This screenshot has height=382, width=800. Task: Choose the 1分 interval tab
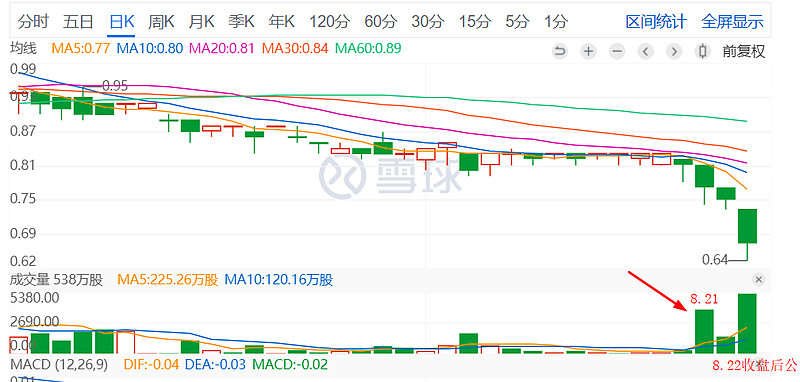(556, 22)
